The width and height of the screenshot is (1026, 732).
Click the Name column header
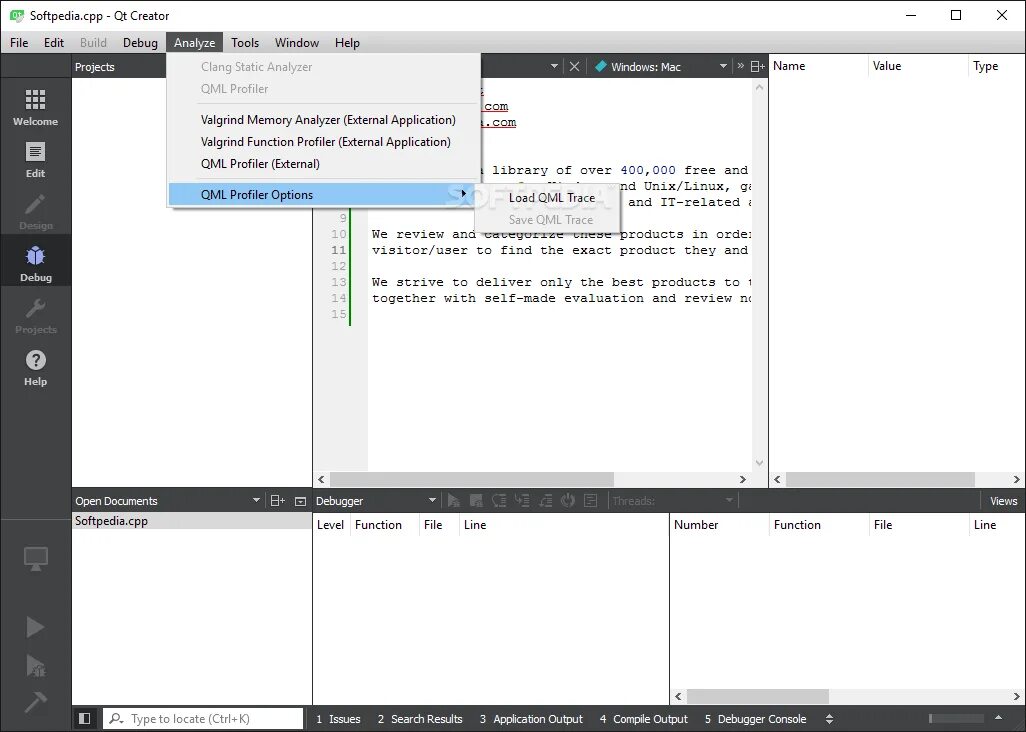818,66
